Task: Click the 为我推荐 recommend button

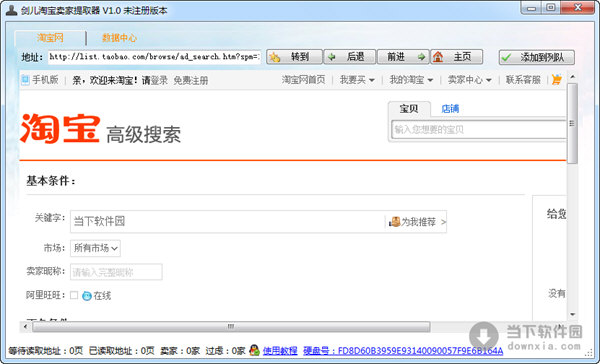Action: (x=416, y=222)
